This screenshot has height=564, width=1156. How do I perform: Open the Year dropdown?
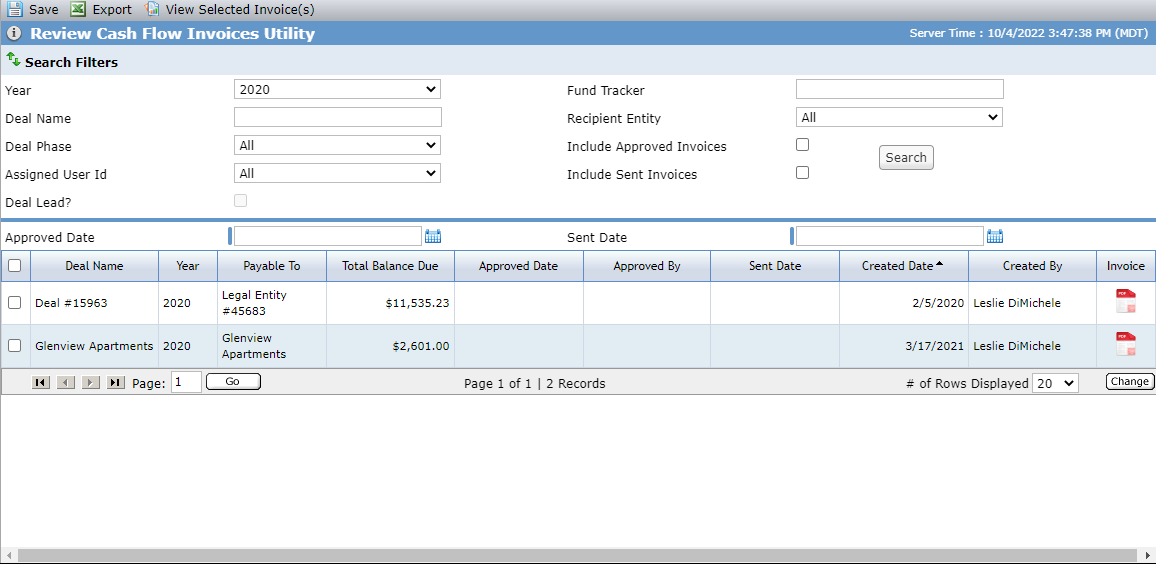(x=338, y=89)
